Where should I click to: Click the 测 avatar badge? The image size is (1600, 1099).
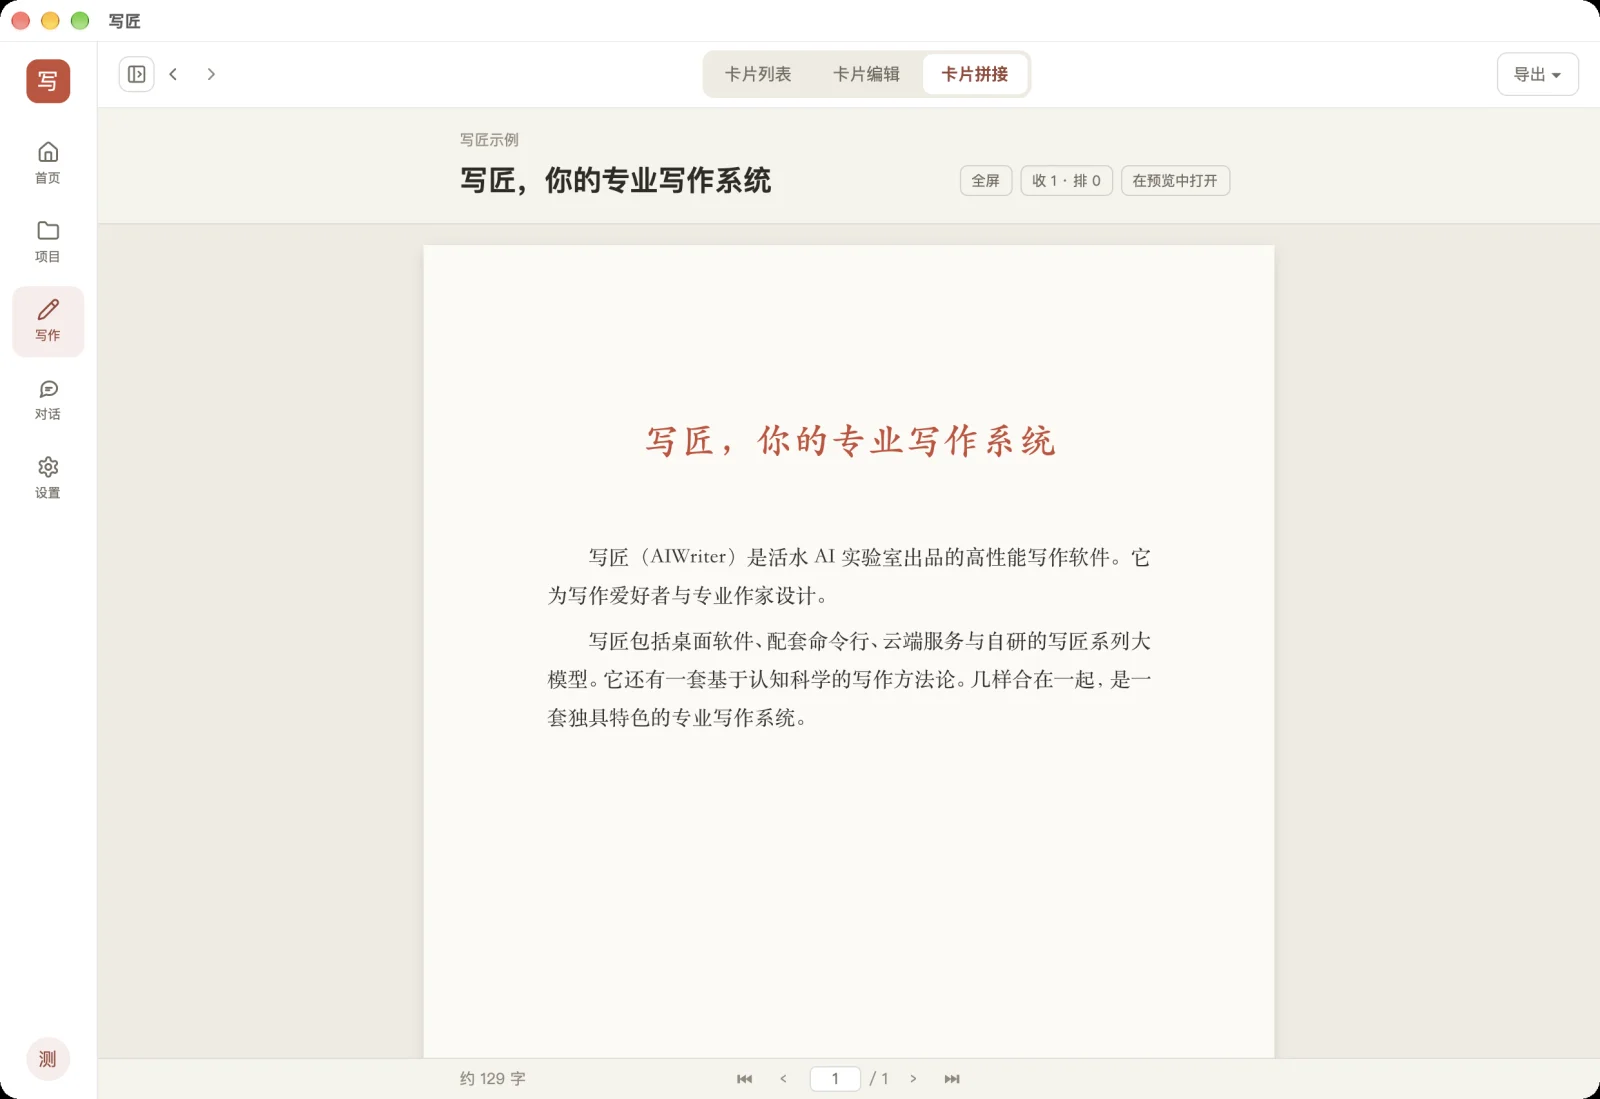pos(48,1059)
